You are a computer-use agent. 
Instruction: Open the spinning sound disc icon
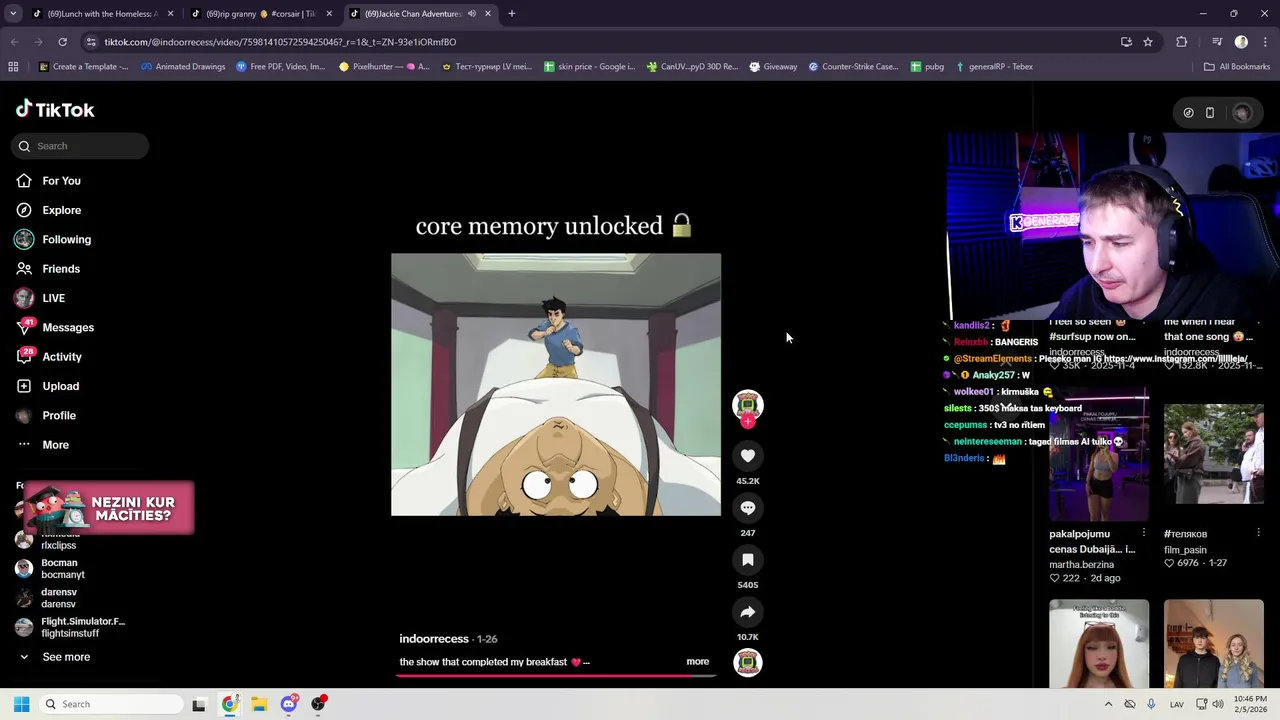coord(747,662)
